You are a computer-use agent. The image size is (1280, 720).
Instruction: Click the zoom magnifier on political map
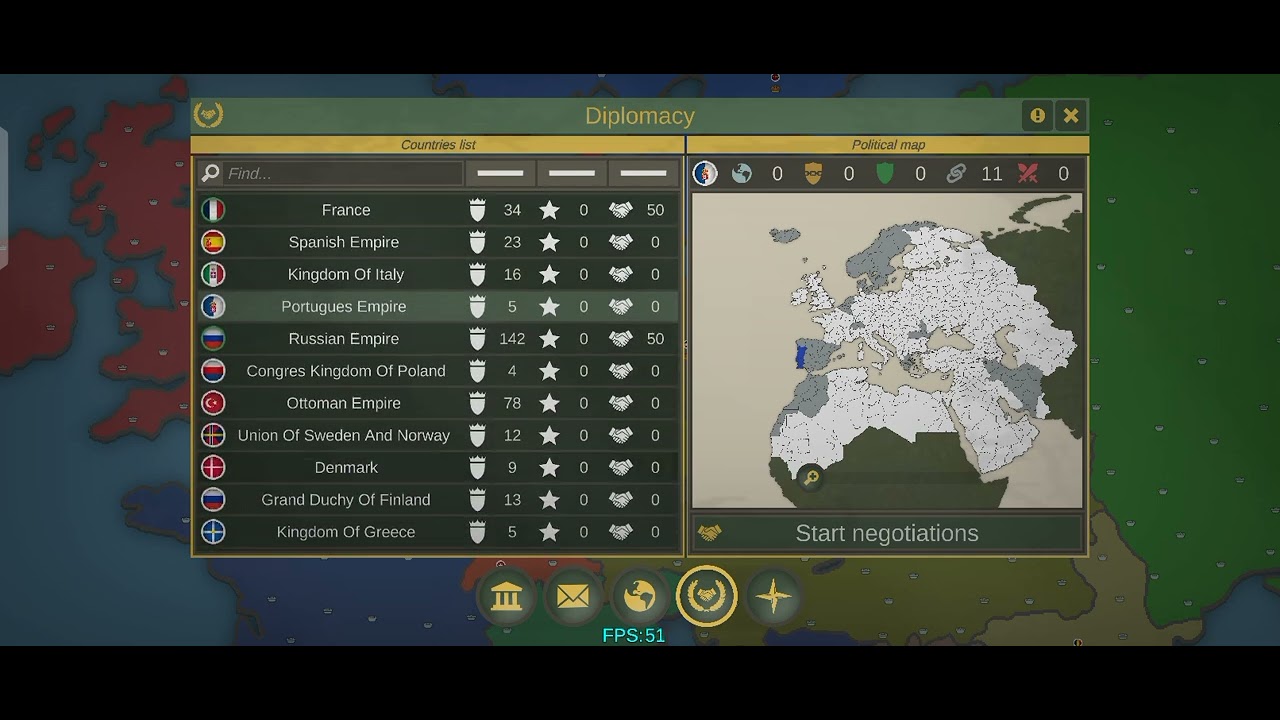(811, 478)
